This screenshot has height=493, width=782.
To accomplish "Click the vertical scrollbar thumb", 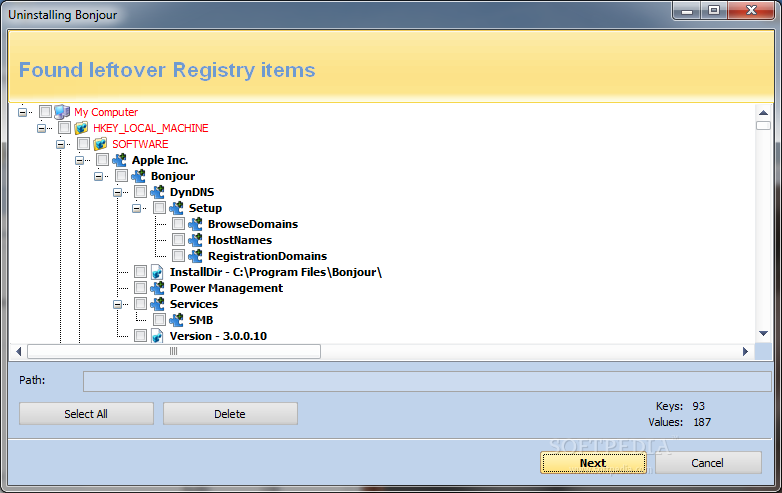I will tap(763, 126).
